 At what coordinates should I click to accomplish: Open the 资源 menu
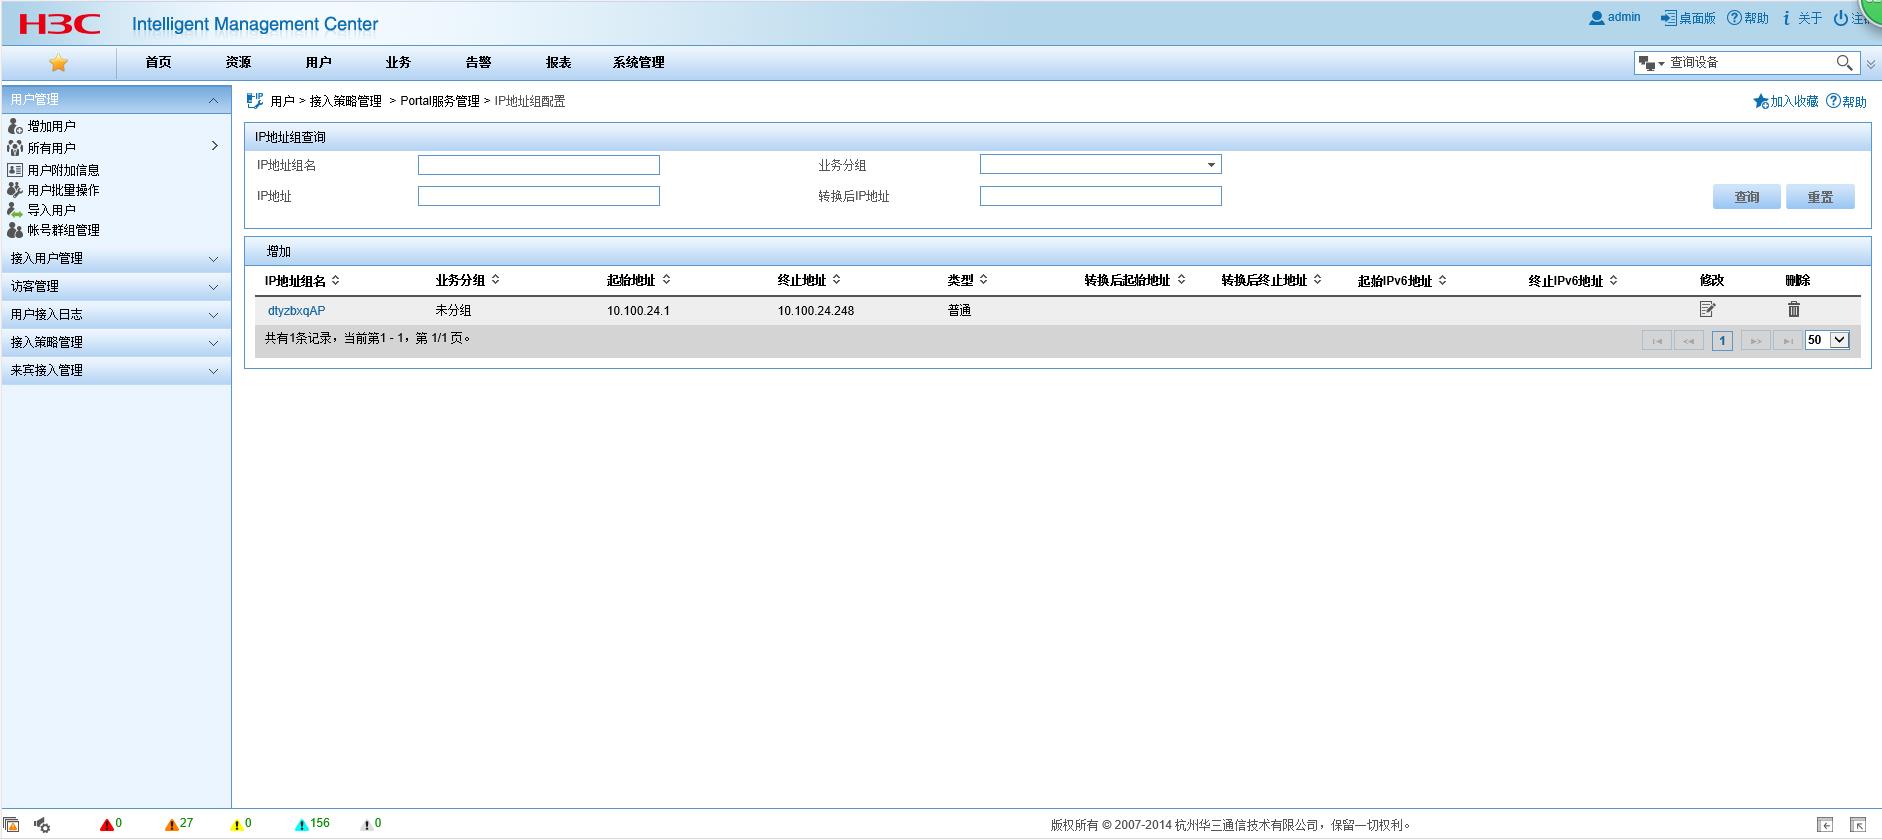[238, 62]
